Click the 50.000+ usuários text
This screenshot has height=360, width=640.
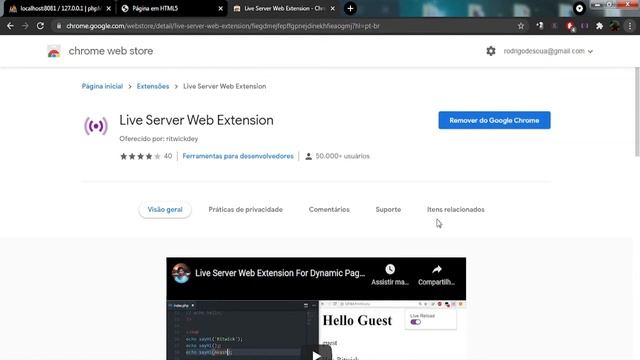[342, 156]
